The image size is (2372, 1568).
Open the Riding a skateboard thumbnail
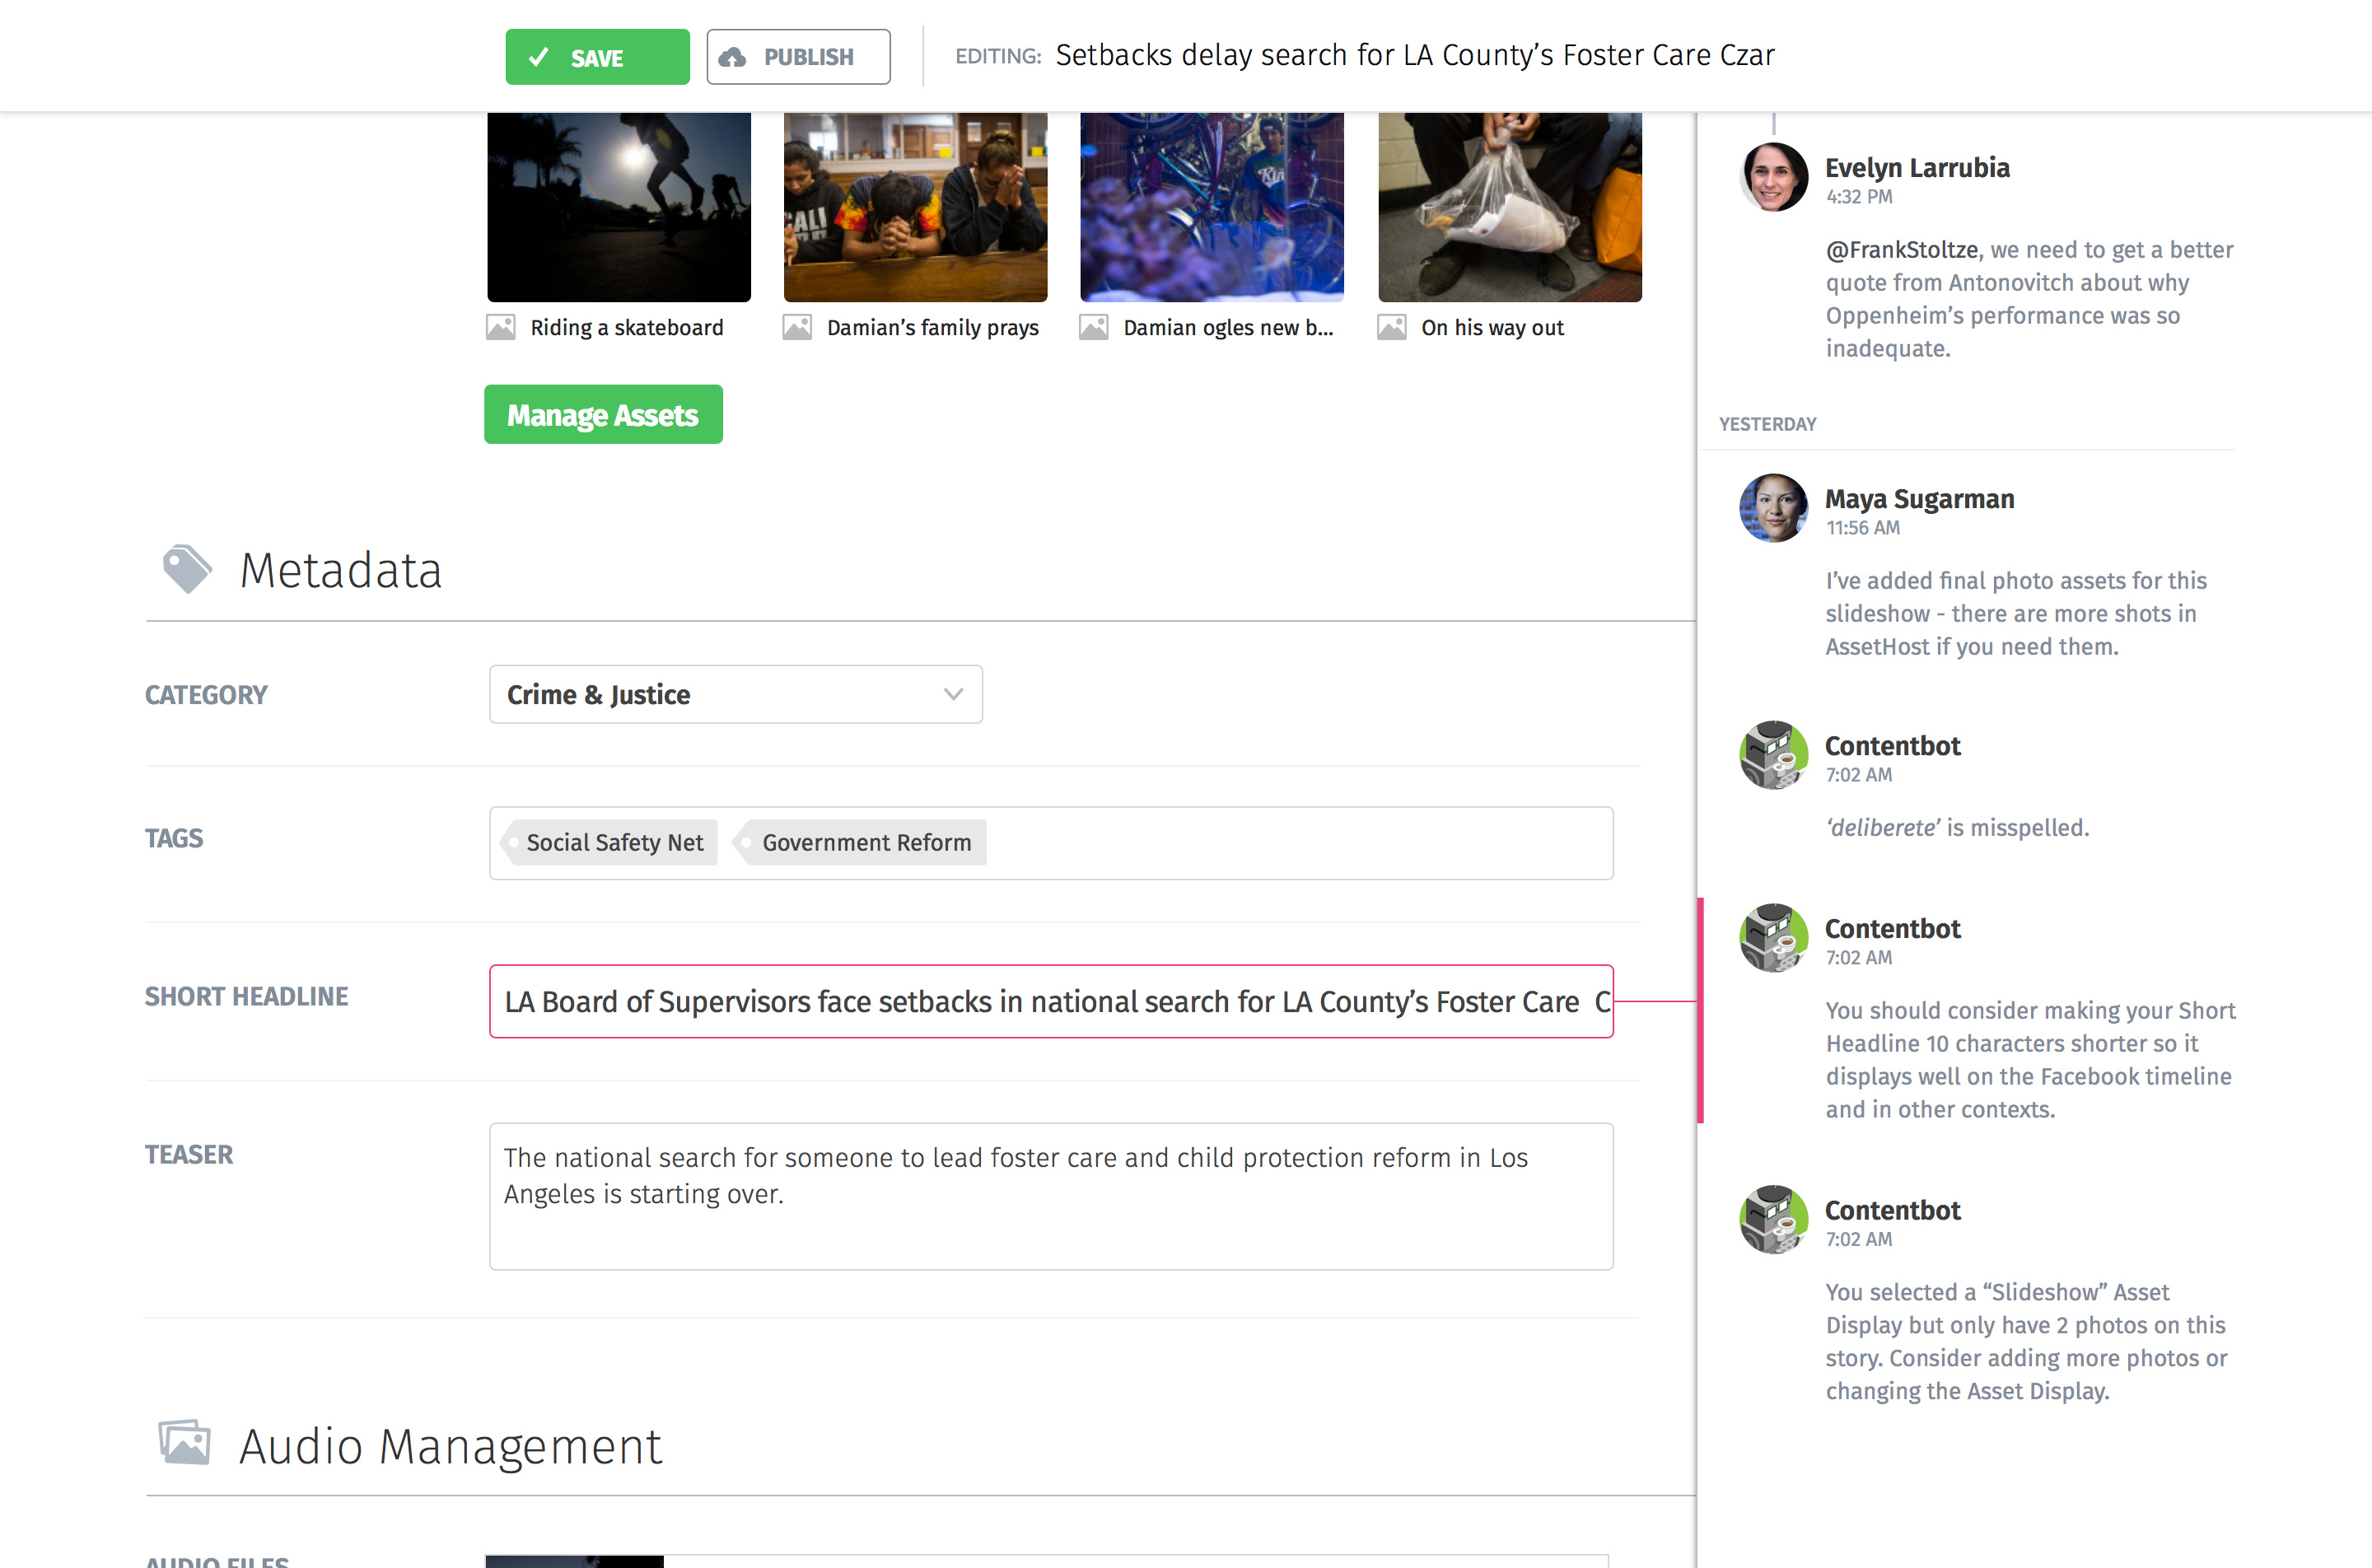(x=619, y=207)
